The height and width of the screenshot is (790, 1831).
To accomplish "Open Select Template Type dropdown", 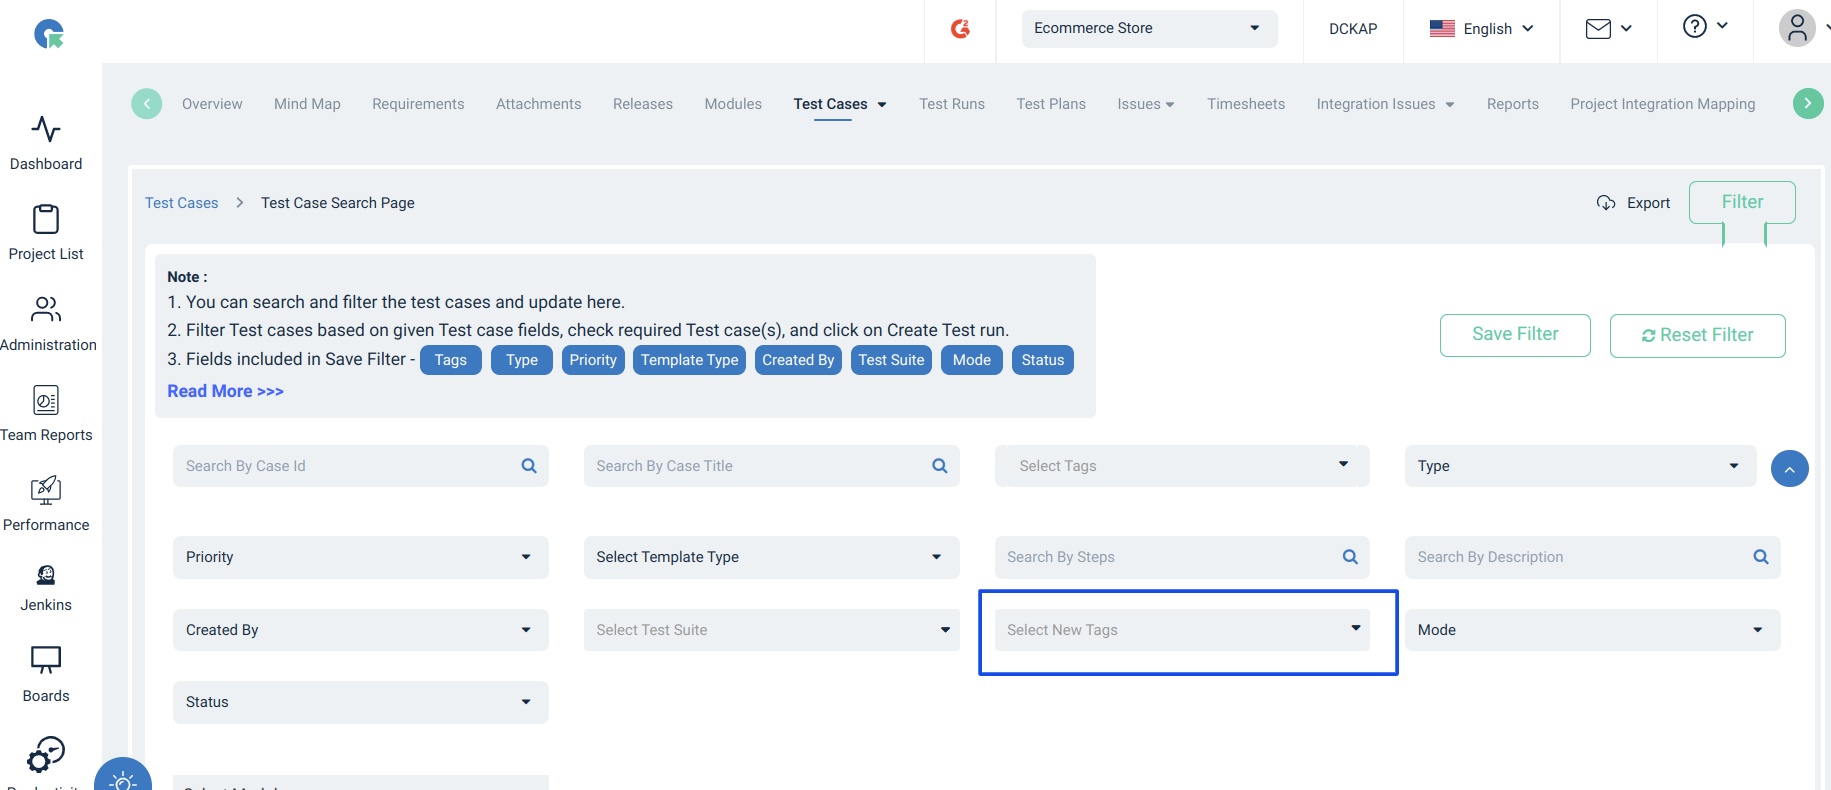I will point(771,557).
